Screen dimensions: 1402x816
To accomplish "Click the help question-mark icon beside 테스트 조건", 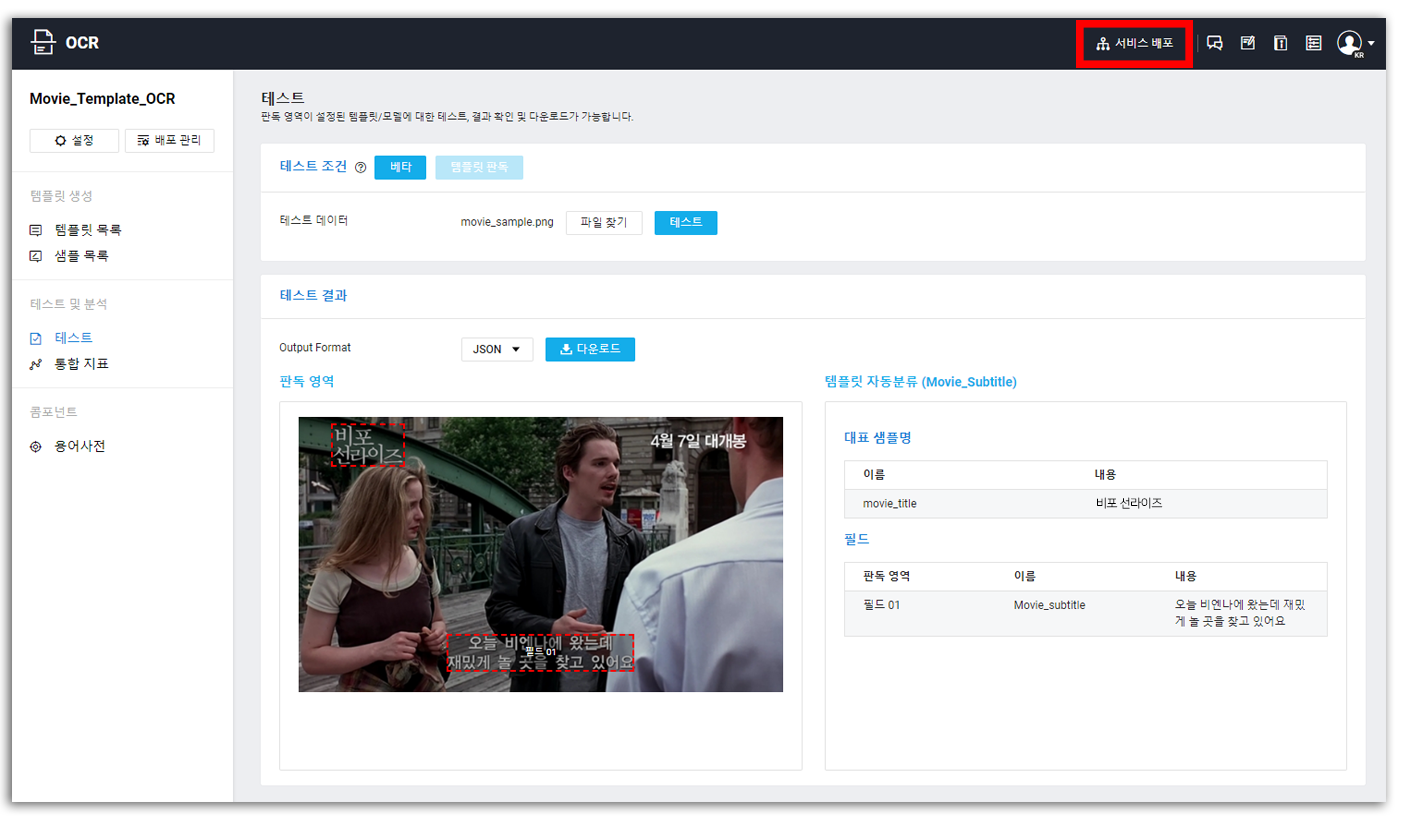I will 360,168.
